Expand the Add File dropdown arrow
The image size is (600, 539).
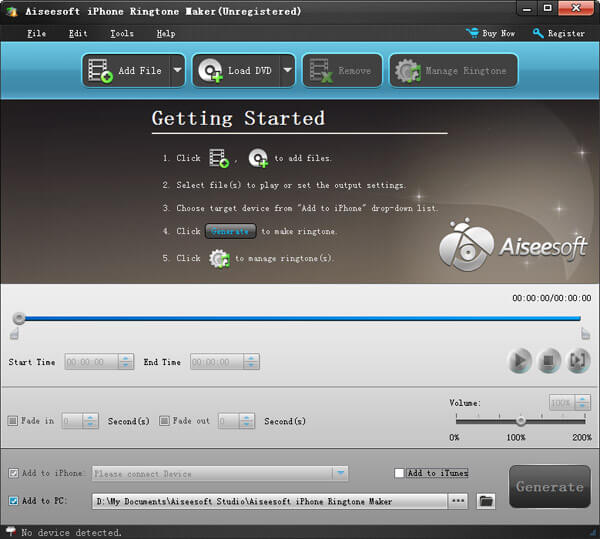coord(178,70)
